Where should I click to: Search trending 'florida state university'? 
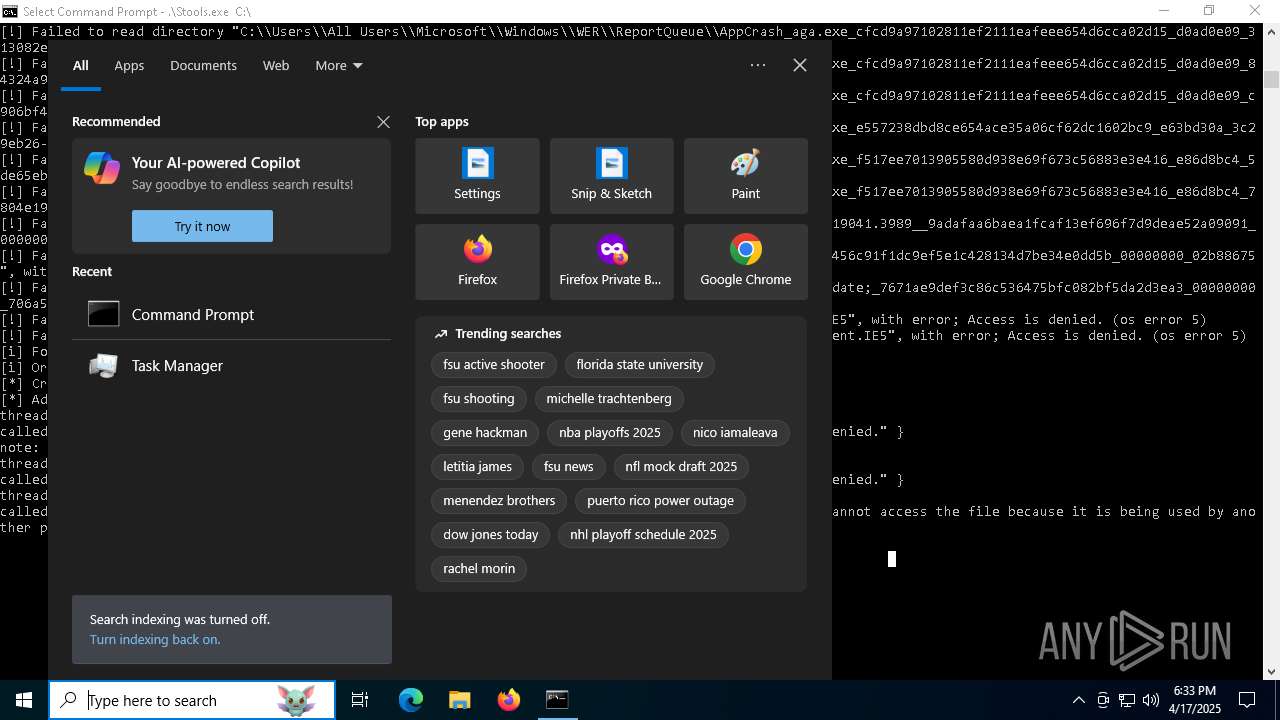coord(639,365)
